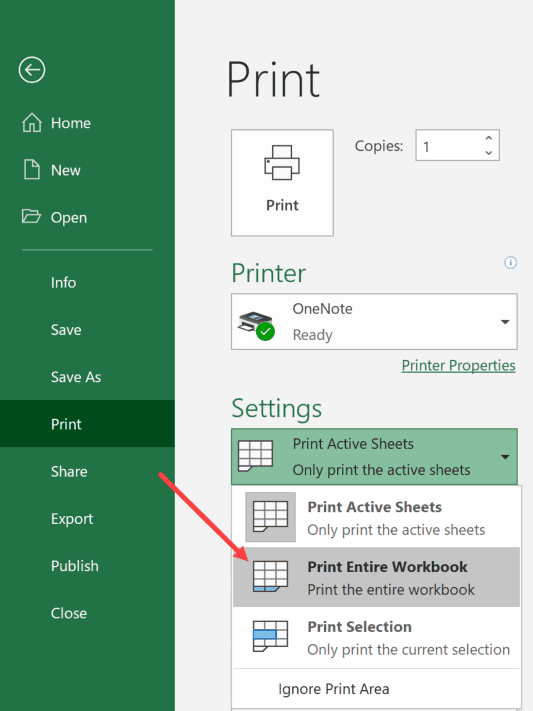Viewport: 533px width, 711px height.
Task: Click Save in the sidebar
Action: (87, 330)
